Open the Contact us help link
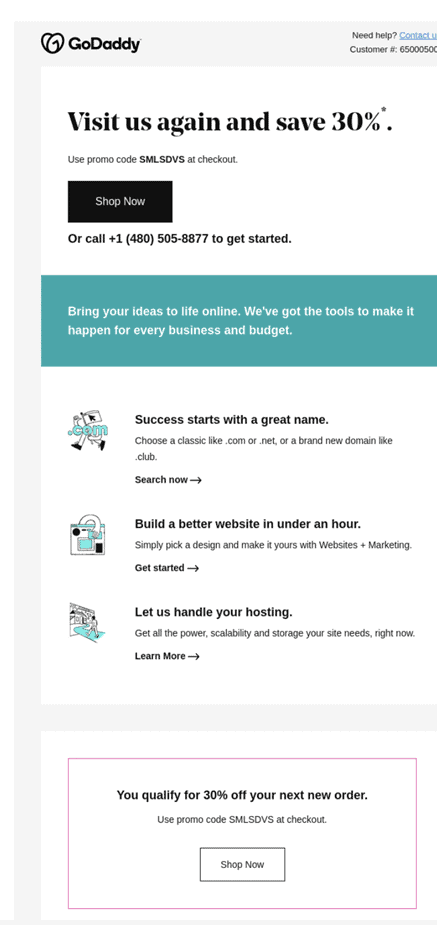The image size is (437, 925). [418, 35]
